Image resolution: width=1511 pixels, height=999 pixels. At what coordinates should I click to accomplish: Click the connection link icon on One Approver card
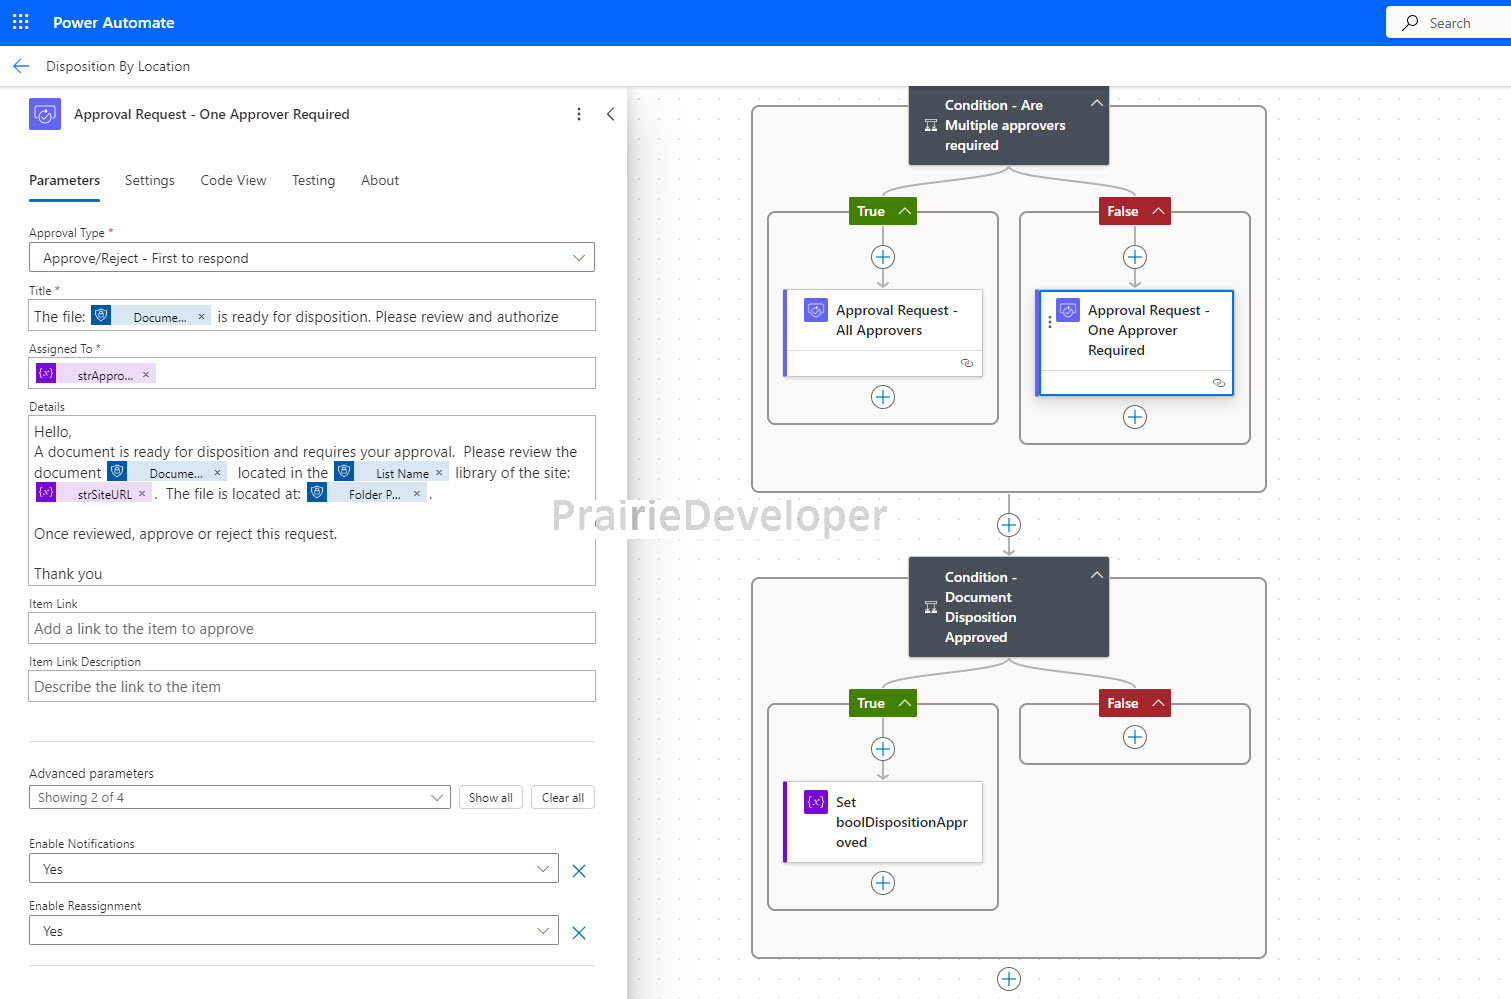tap(1219, 383)
